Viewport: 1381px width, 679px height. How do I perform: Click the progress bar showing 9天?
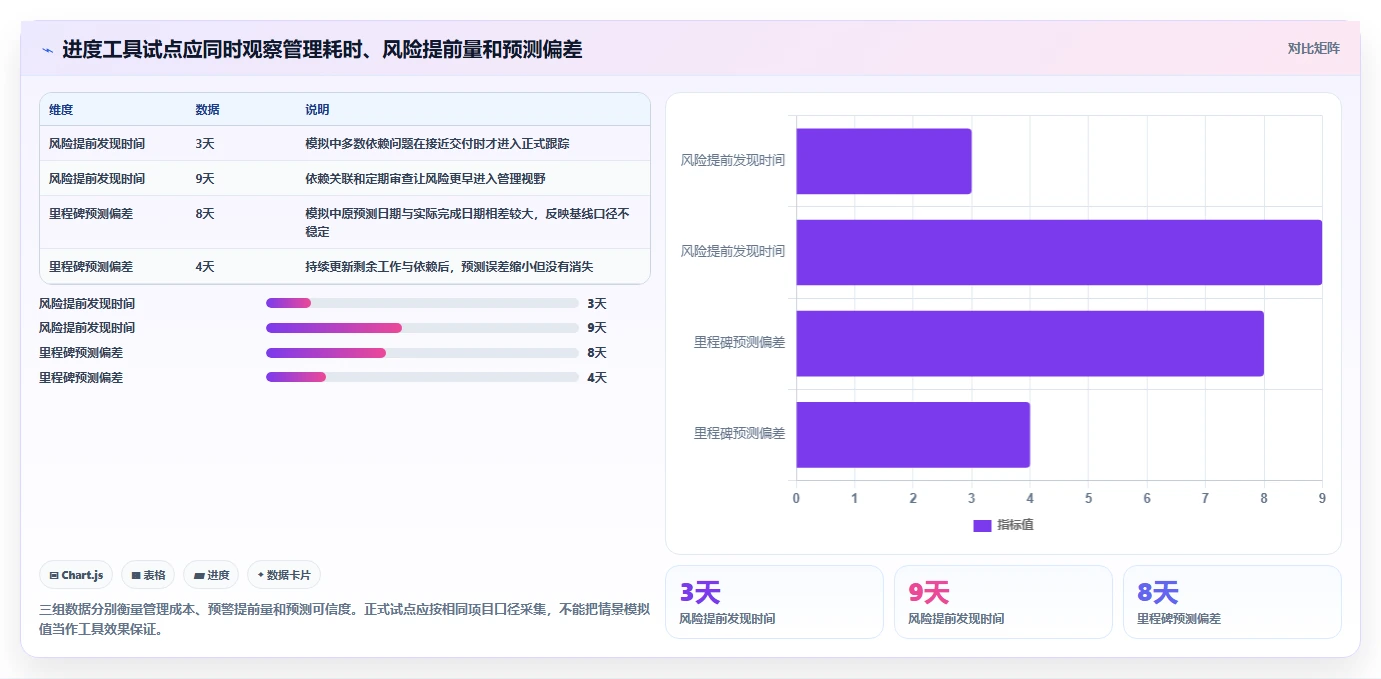(422, 328)
